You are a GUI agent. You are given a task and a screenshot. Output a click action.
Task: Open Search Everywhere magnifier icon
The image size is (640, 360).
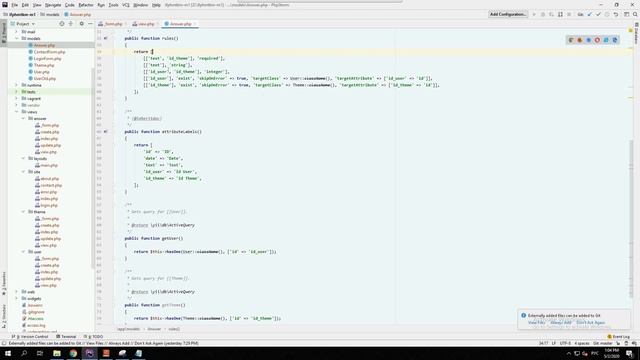click(635, 14)
